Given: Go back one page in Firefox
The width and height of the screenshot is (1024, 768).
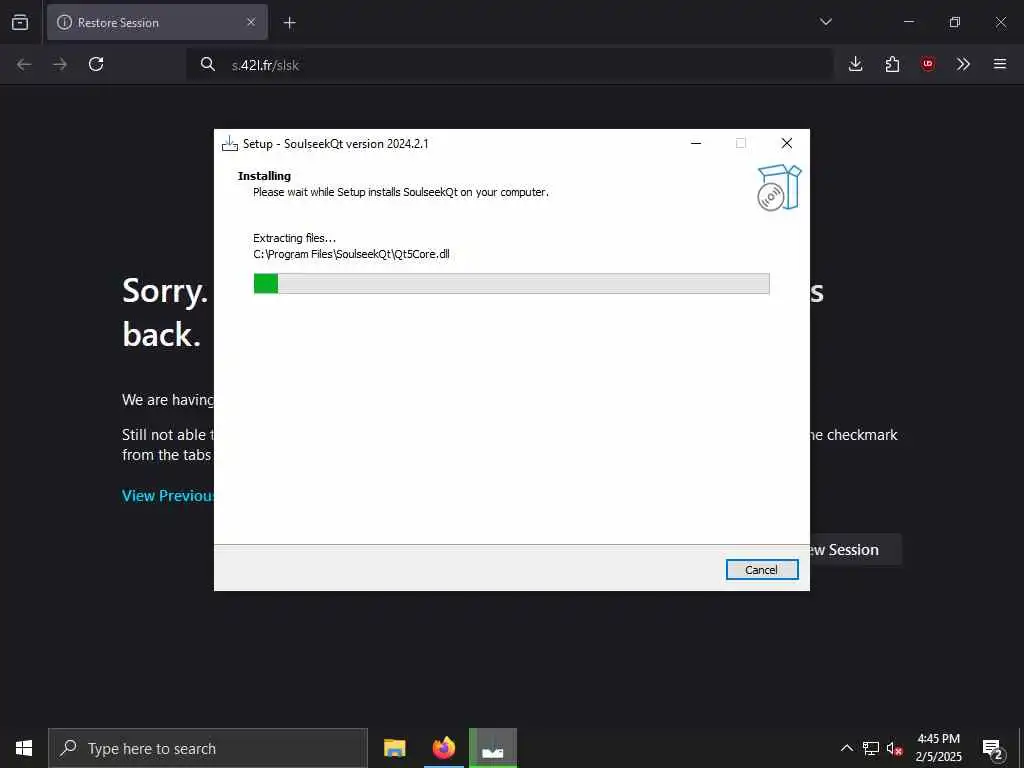Looking at the screenshot, I should click(x=24, y=64).
